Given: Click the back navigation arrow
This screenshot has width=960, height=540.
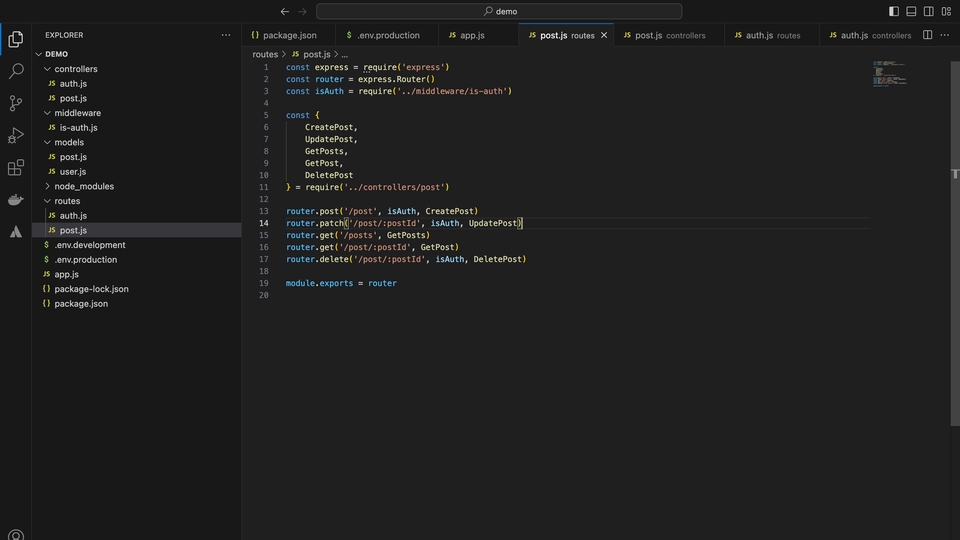Looking at the screenshot, I should 285,12.
